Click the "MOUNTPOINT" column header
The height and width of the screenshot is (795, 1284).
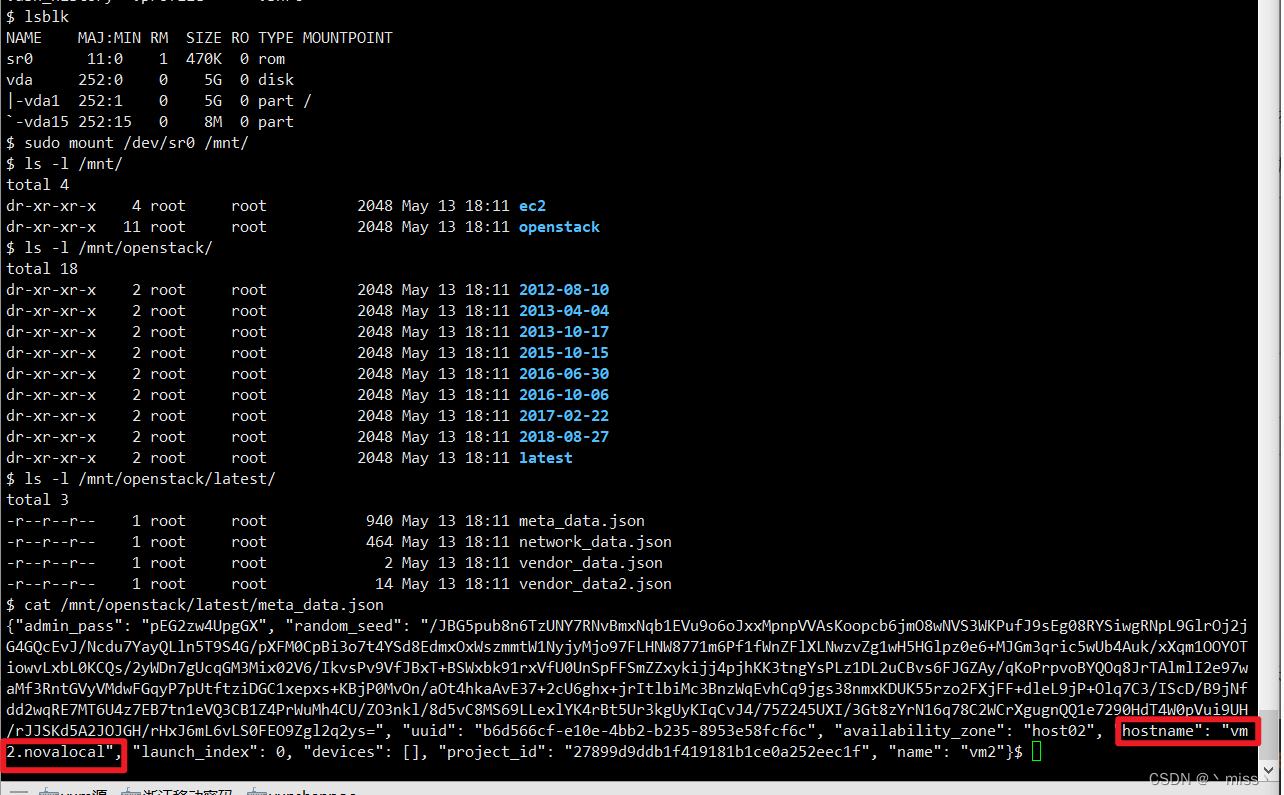[347, 38]
